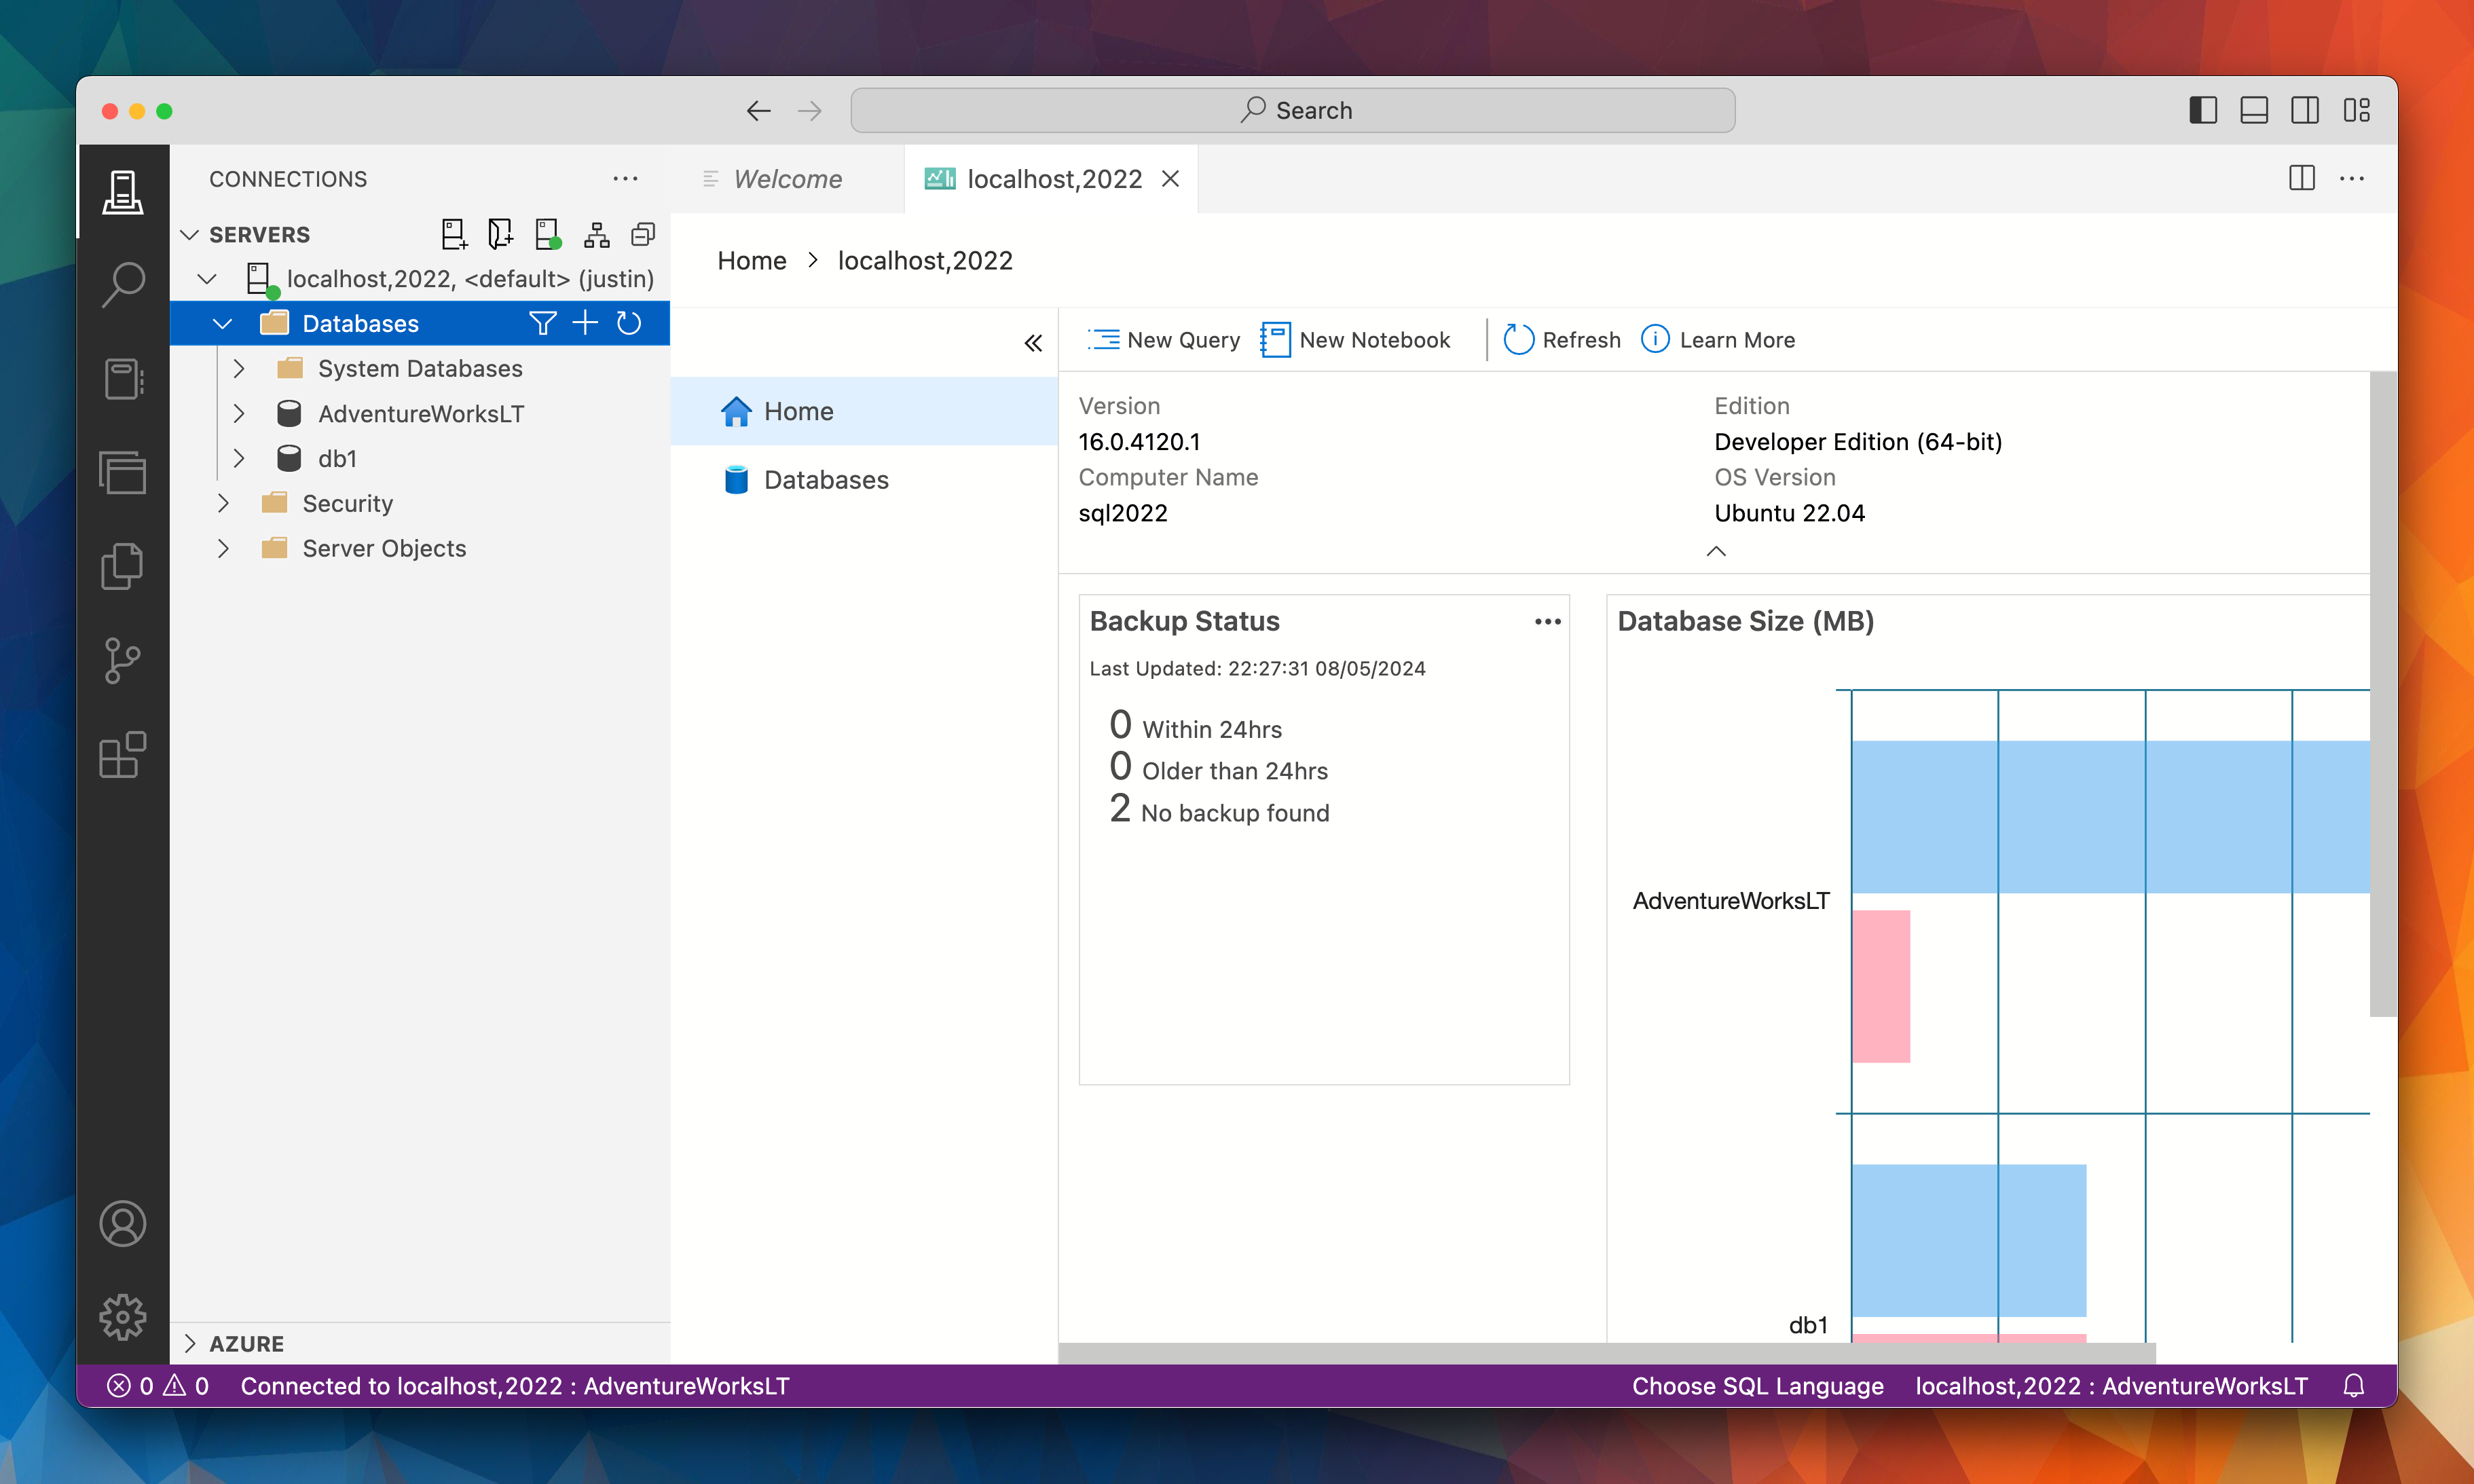2474x1484 pixels.
Task: Refresh the Databases node in the tree
Action: pyautogui.click(x=629, y=323)
